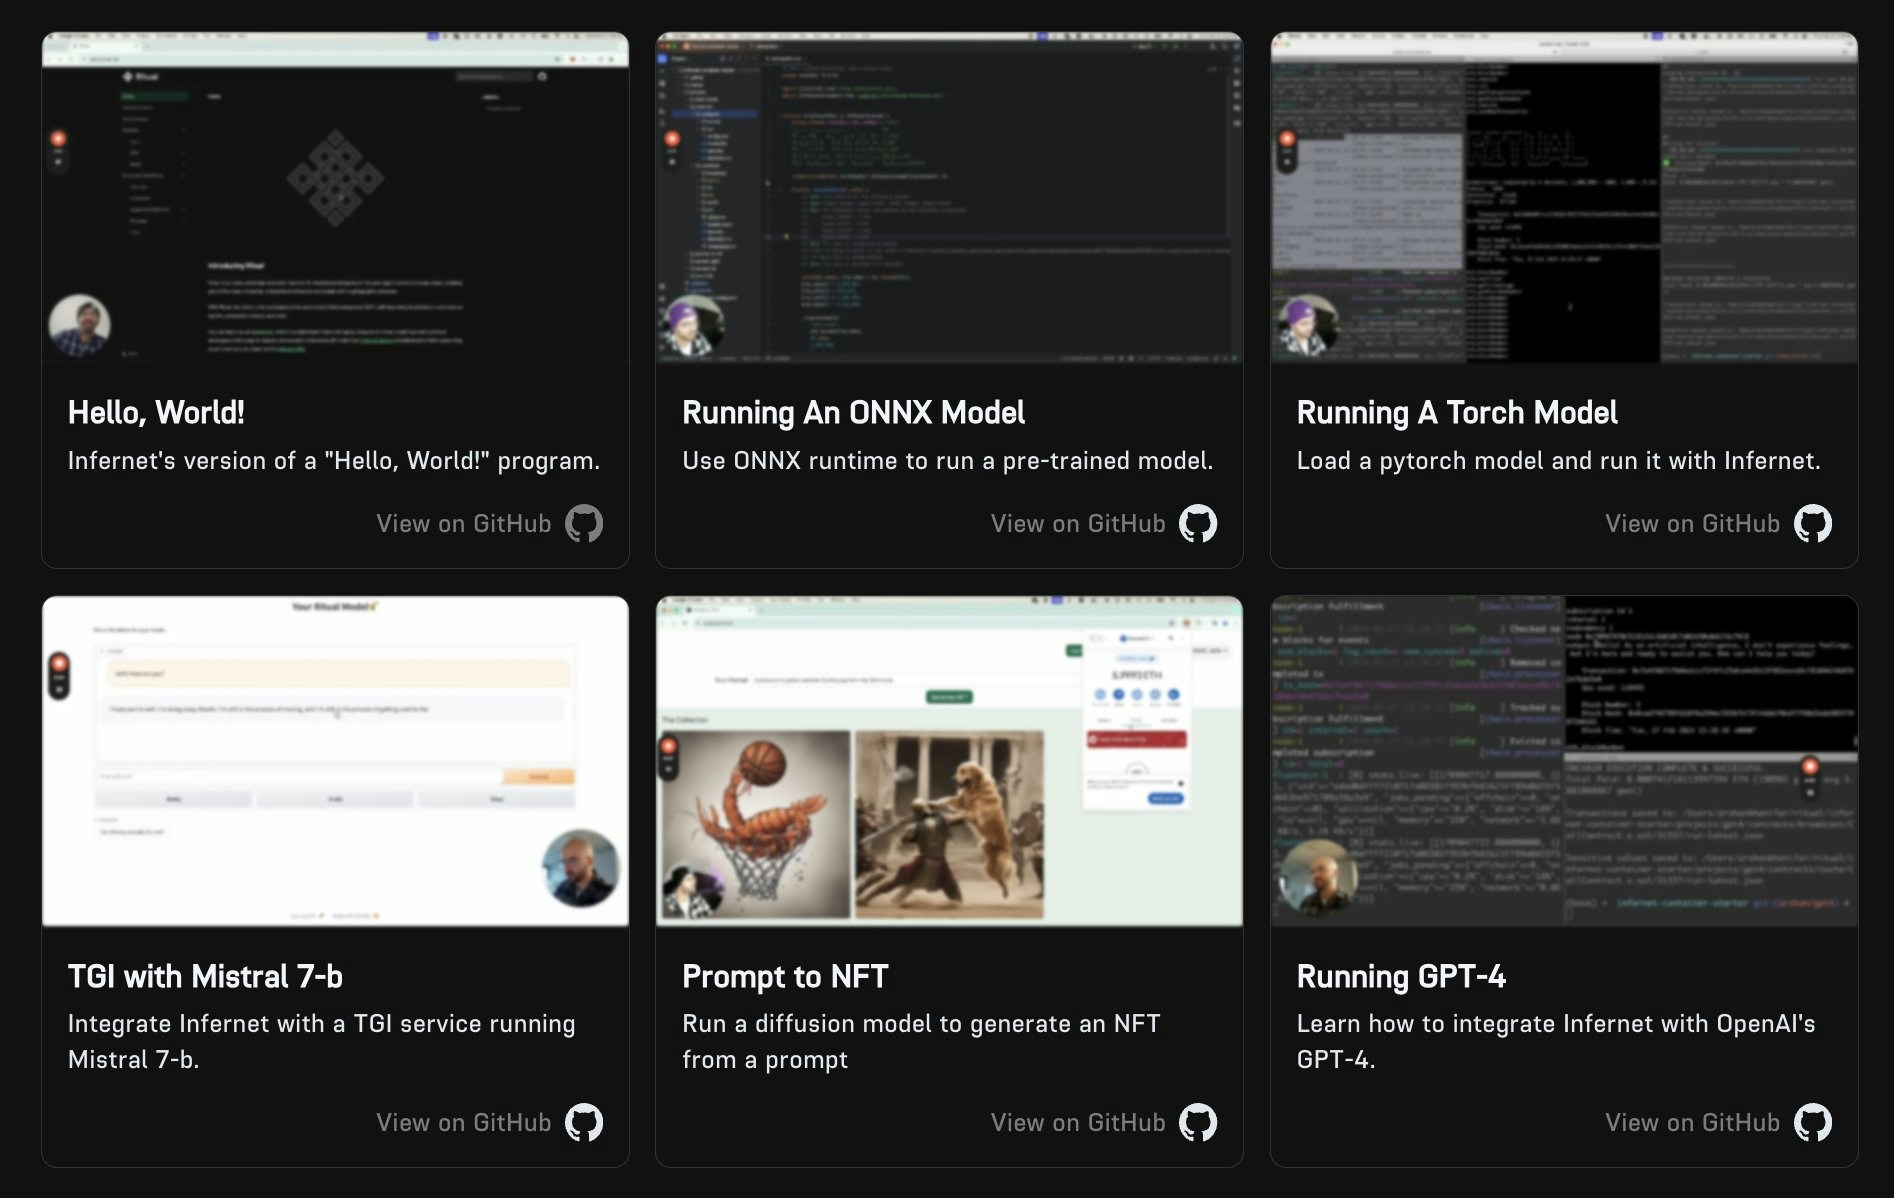
Task: Click text 'Use ONNX runtime to run a pre-trained model.'
Action: point(947,460)
